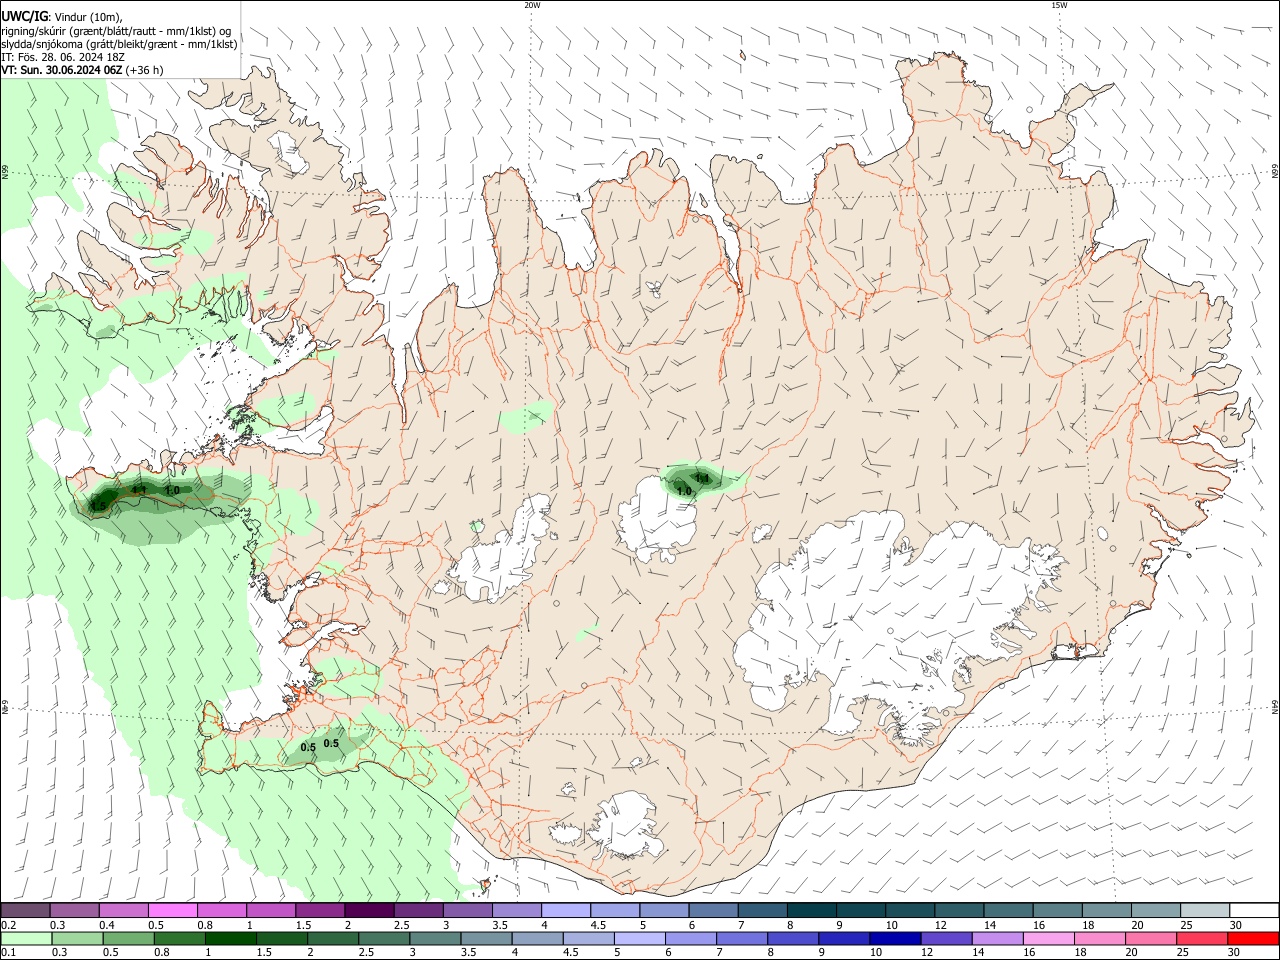
Task: Click the 1.0 label beside the central glacier
Action: (x=684, y=491)
